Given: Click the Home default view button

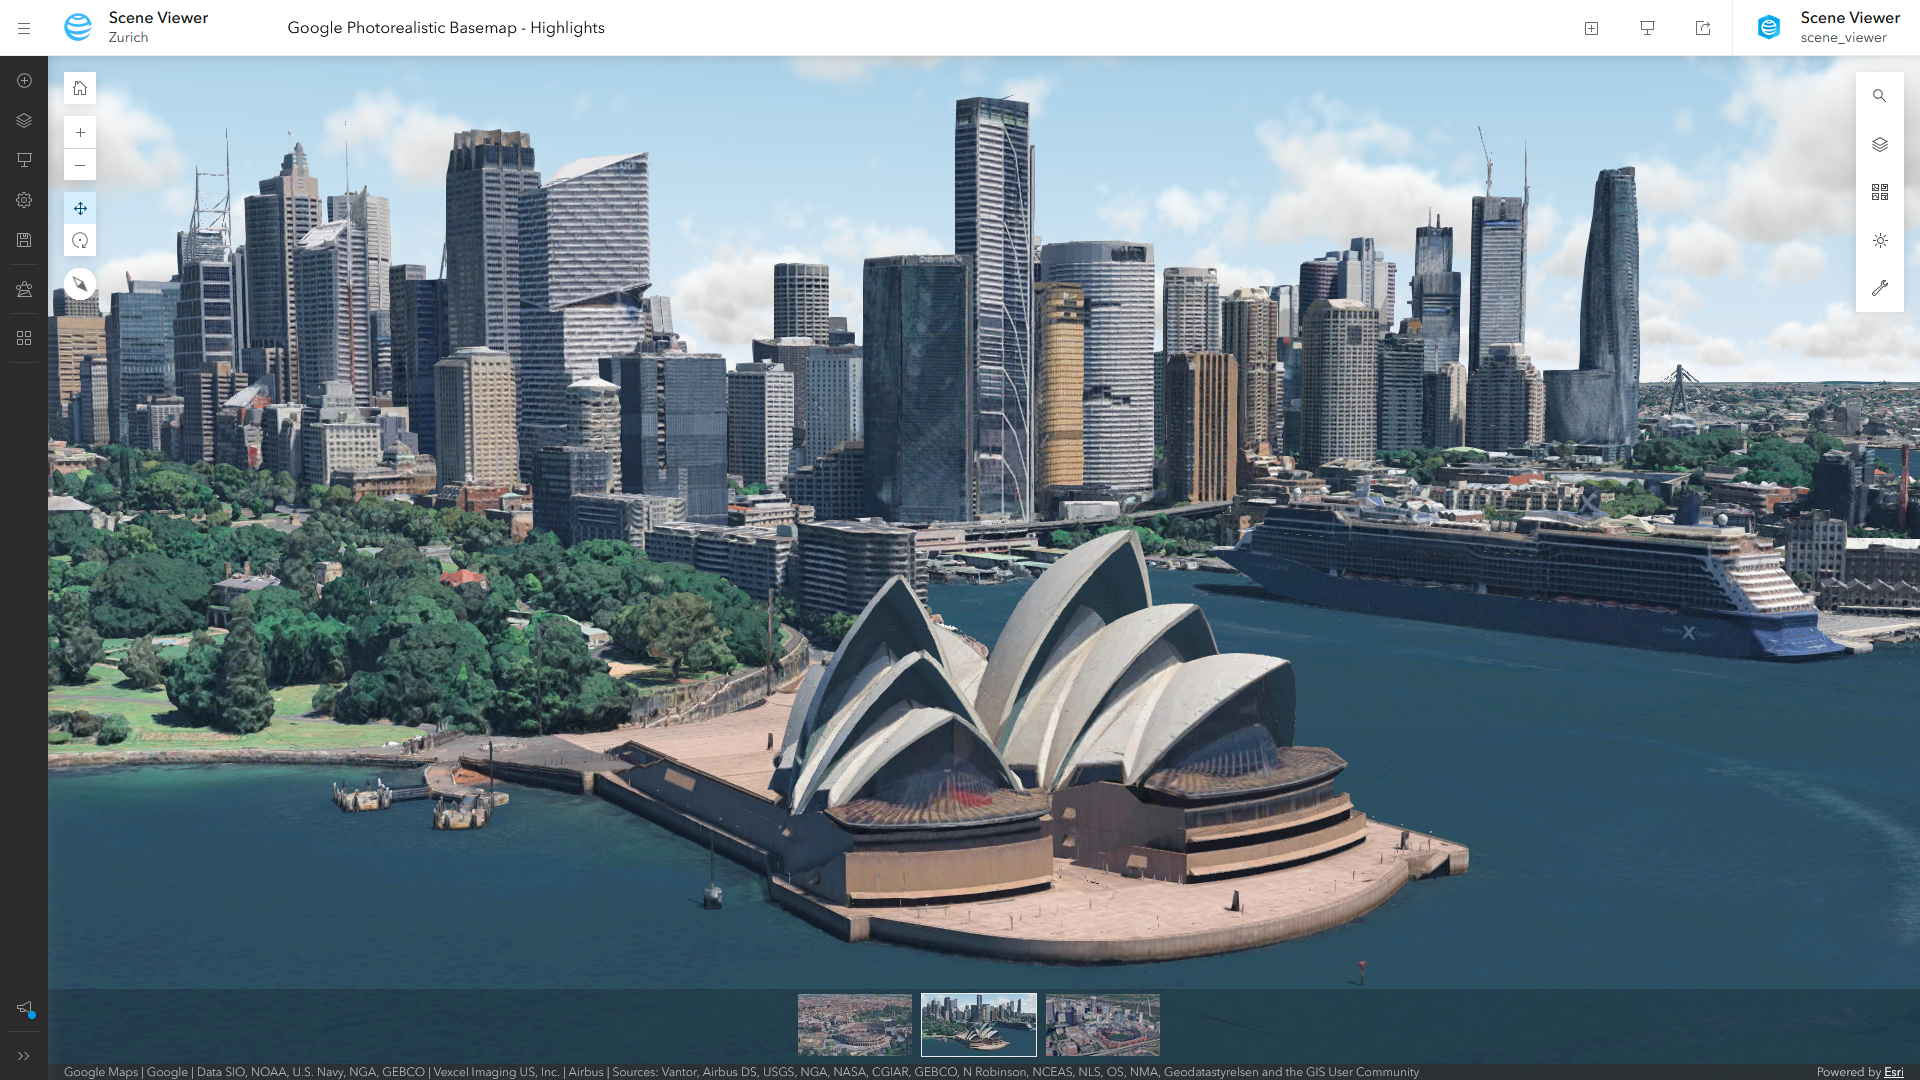Looking at the screenshot, I should coord(80,88).
